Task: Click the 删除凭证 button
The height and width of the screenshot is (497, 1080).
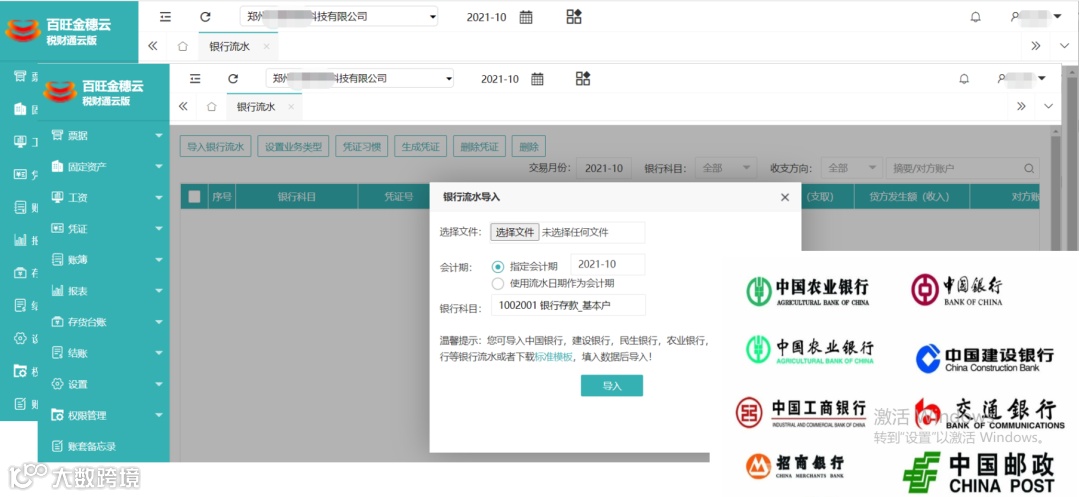Action: tap(479, 146)
